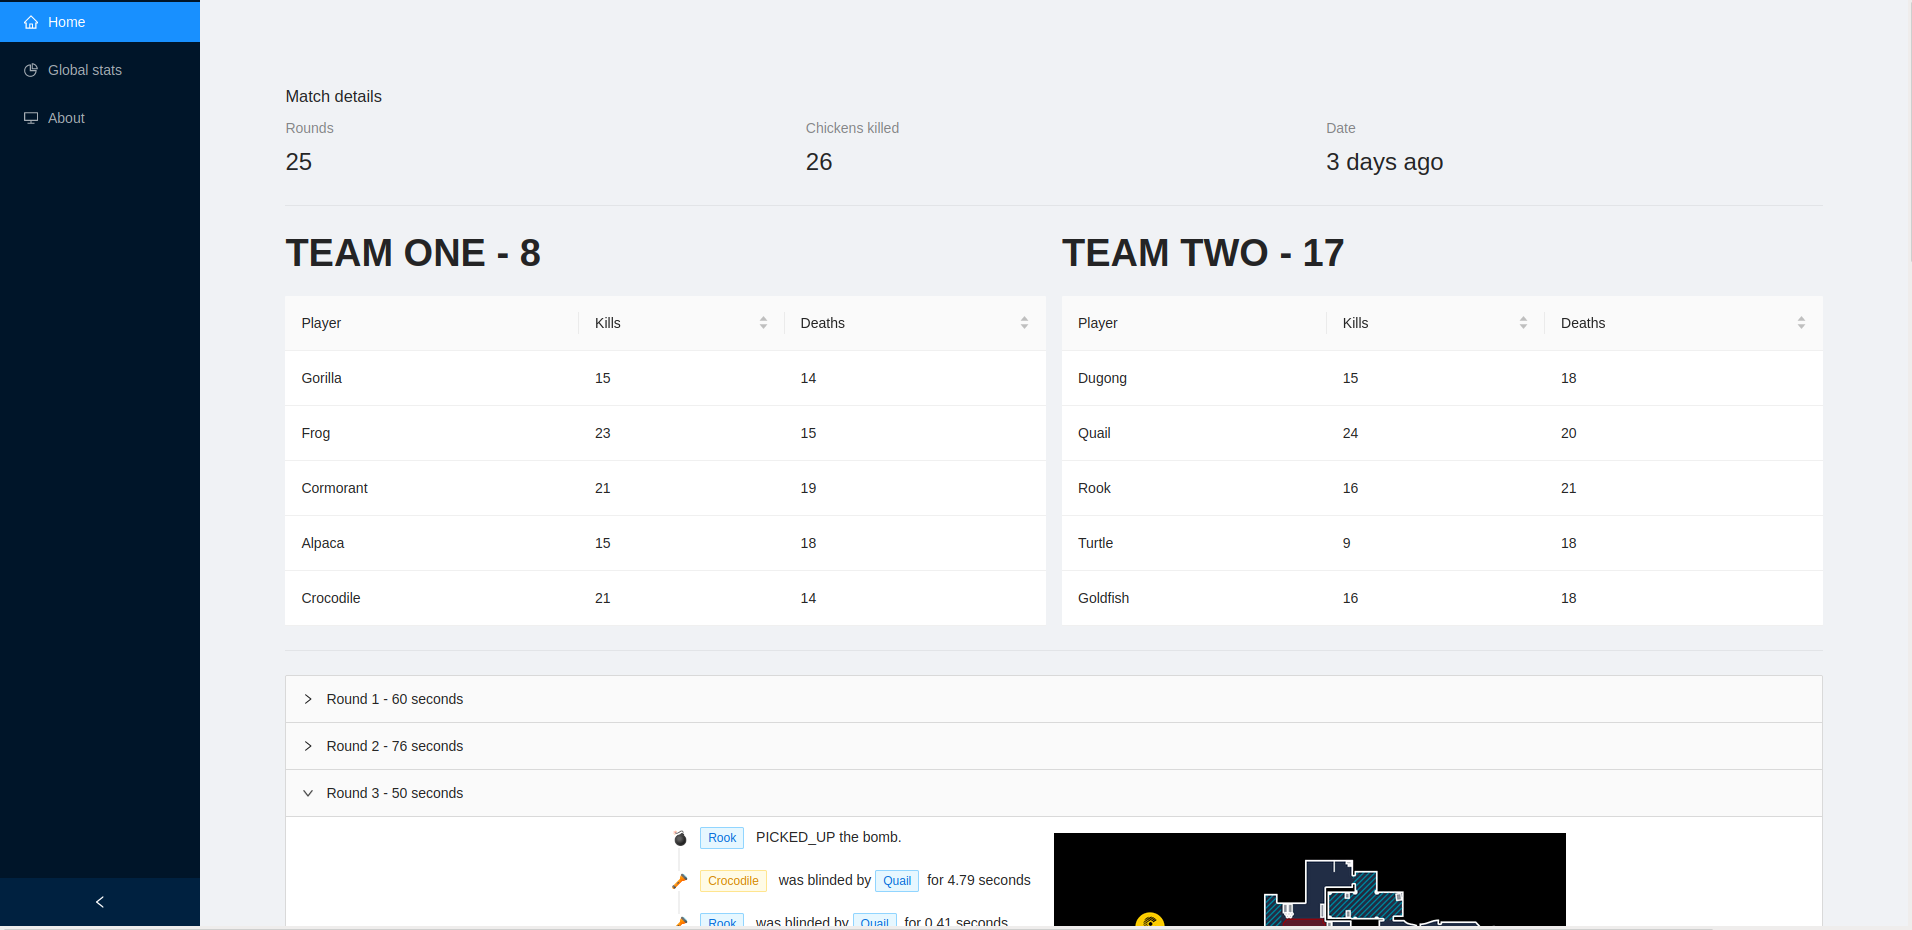Click Quail's kills value 24
Screen dimensions: 1912x930
pyautogui.click(x=1350, y=433)
